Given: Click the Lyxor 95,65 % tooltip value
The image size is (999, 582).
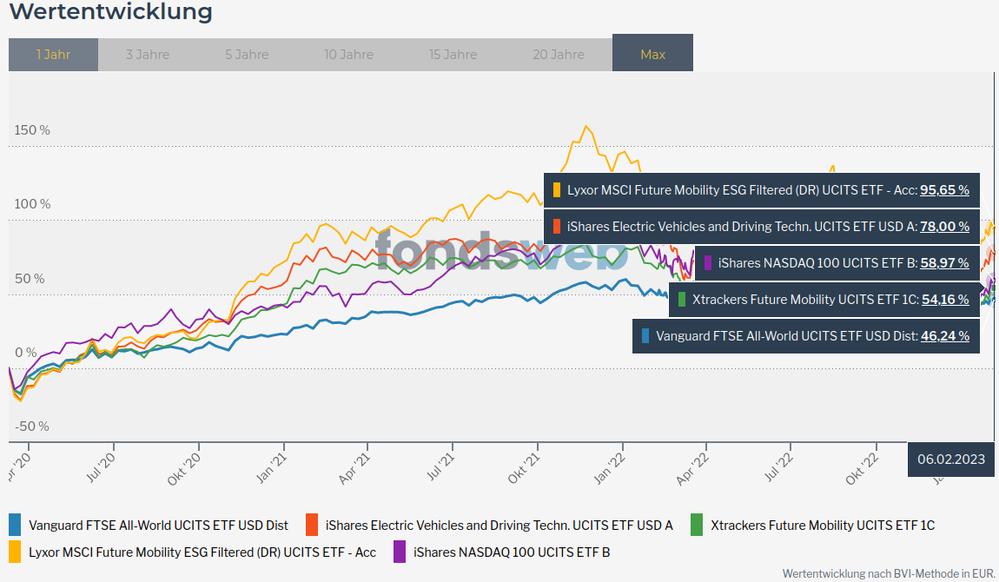Looking at the screenshot, I should click(944, 189).
